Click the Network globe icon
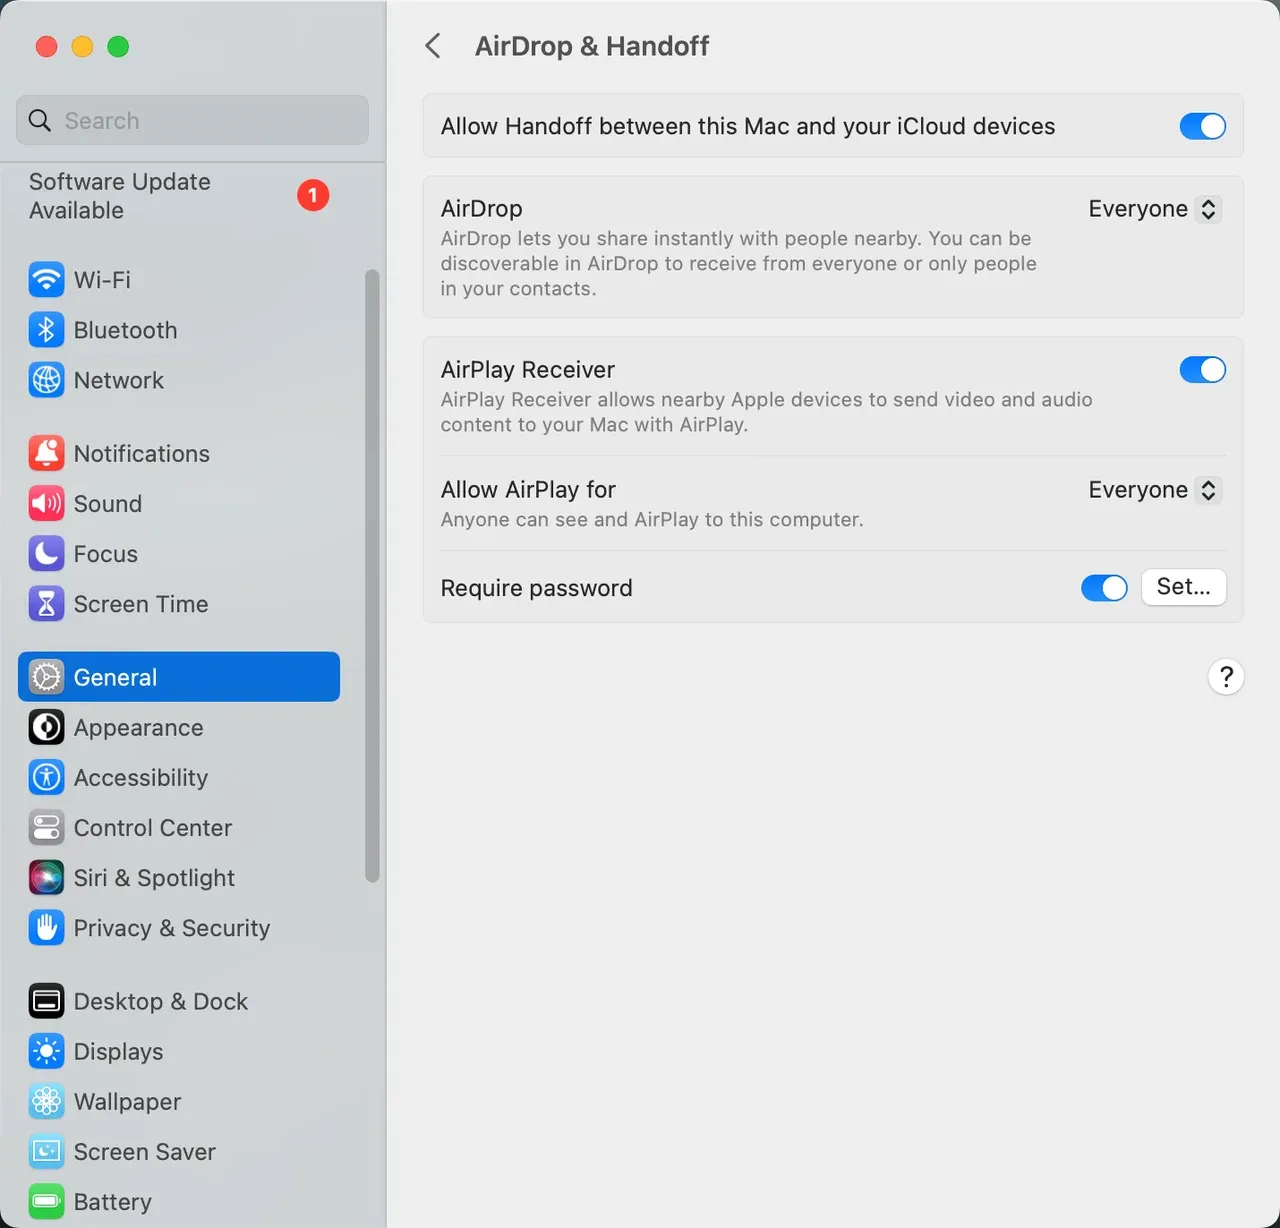Screen dimensions: 1280x1228 (x=46, y=380)
